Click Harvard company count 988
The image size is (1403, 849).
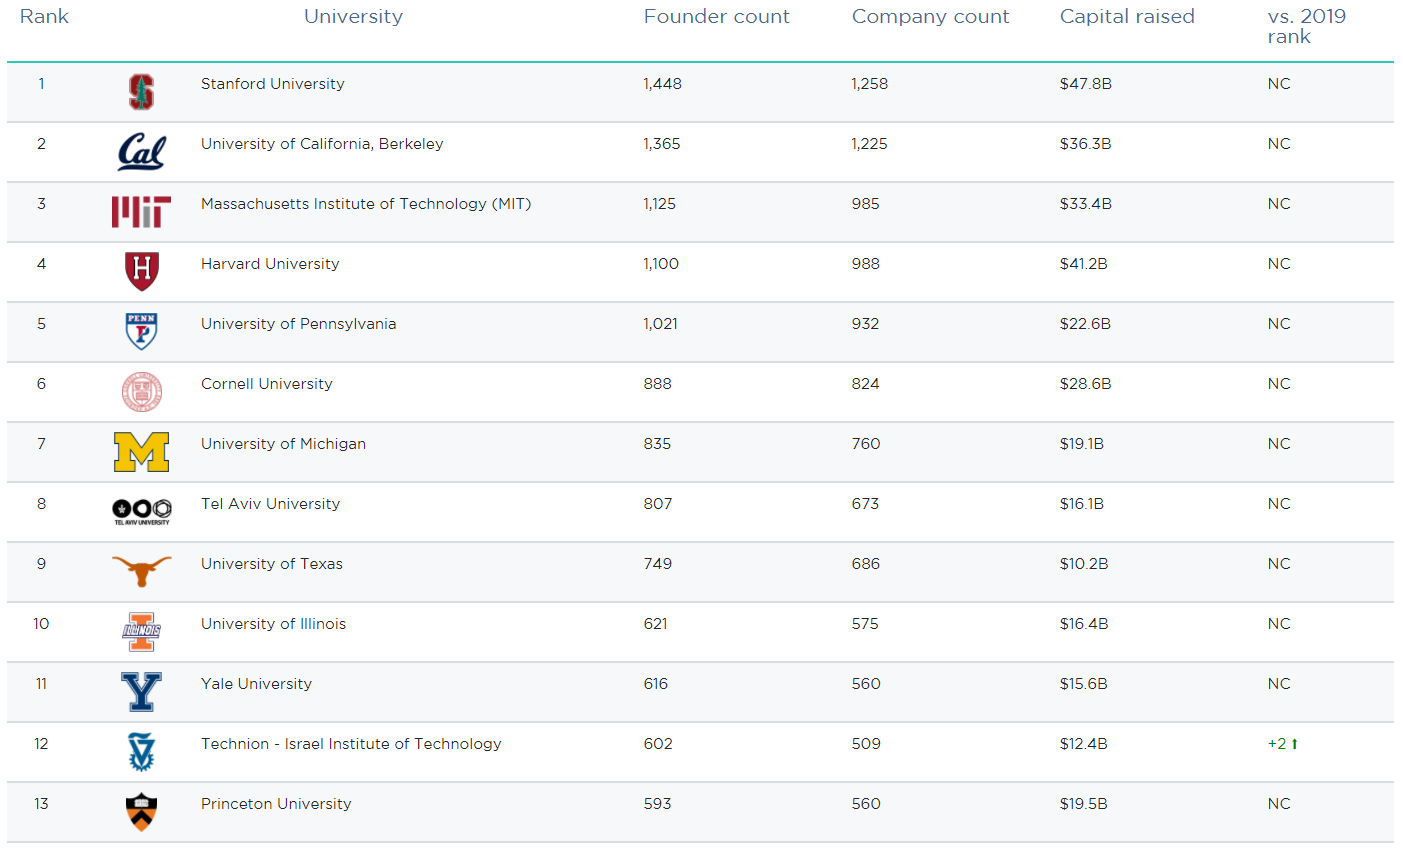click(x=865, y=264)
